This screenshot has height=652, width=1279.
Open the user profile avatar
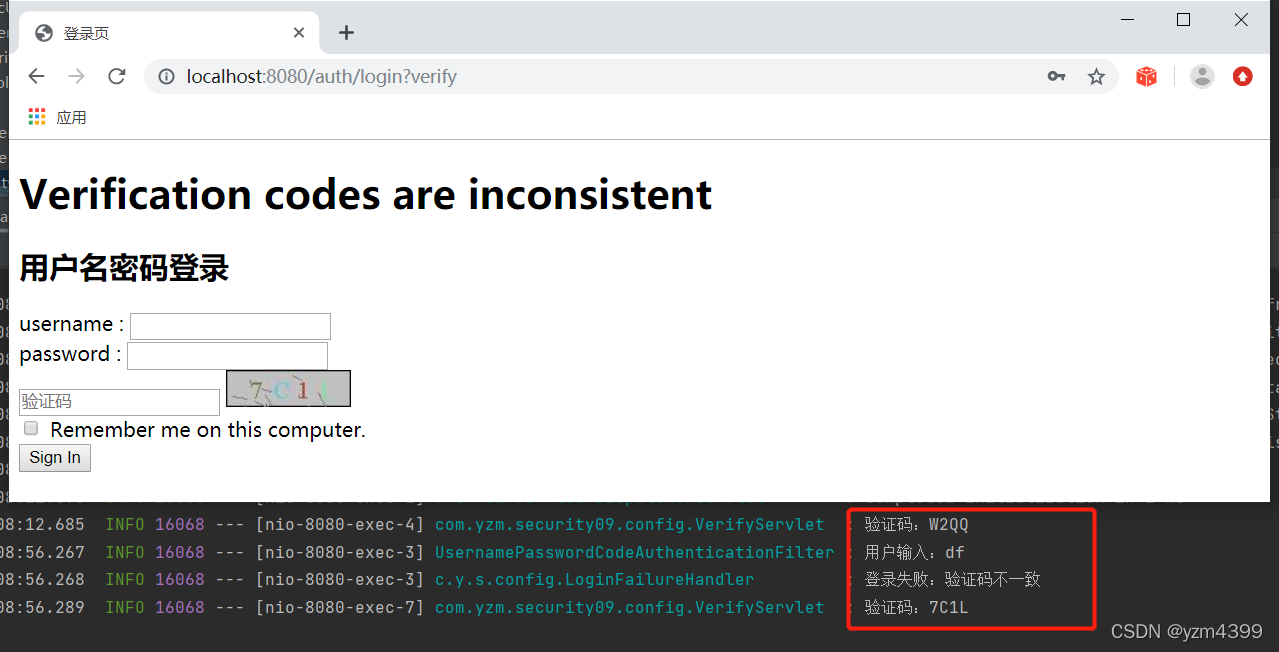tap(1202, 77)
